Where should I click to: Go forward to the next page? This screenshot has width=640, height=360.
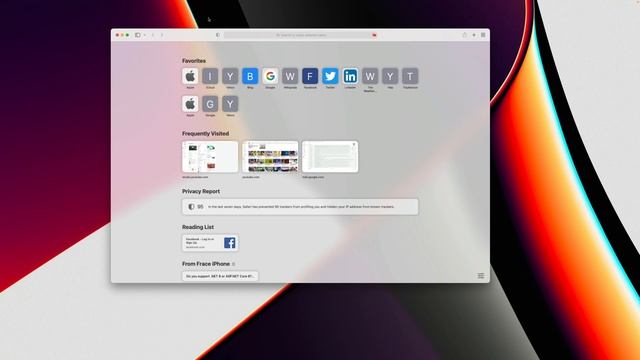tap(162, 35)
